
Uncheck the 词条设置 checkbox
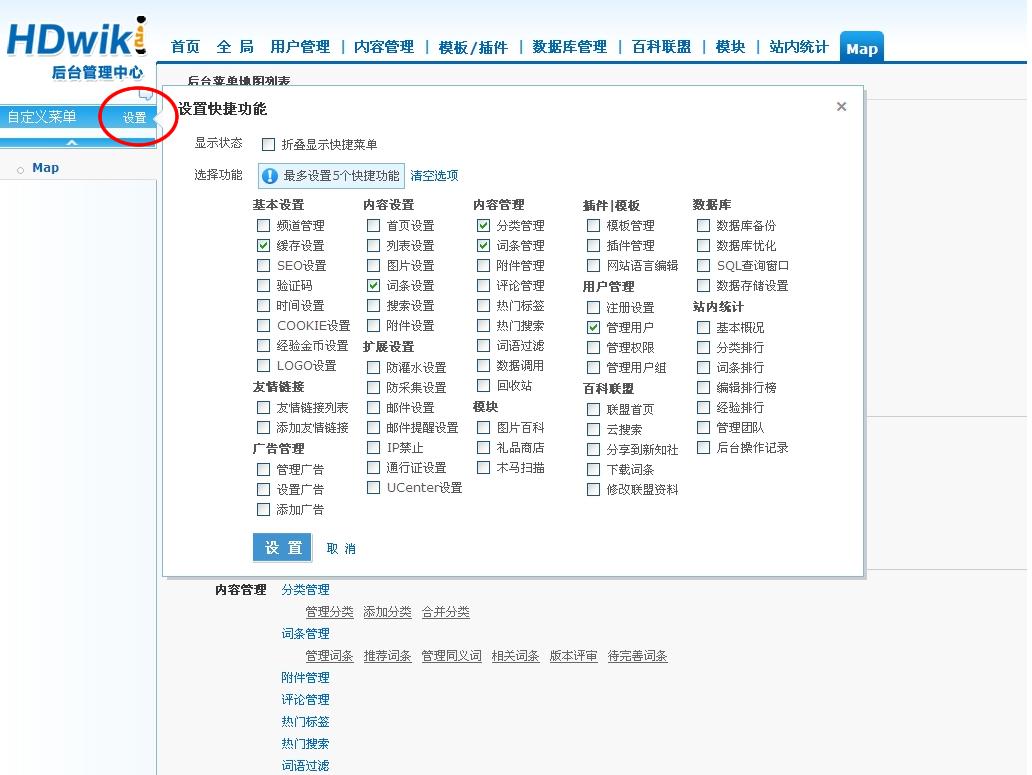tap(373, 286)
